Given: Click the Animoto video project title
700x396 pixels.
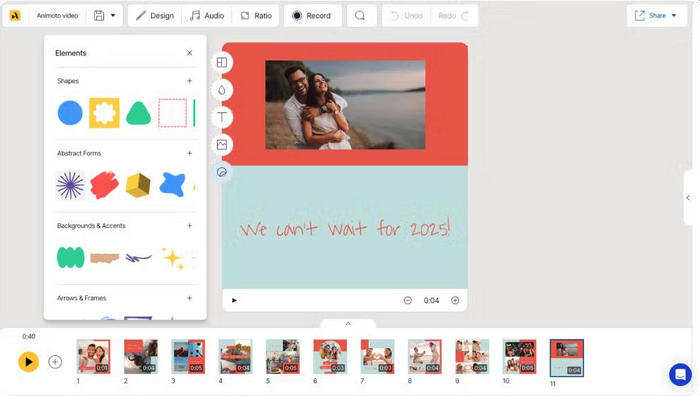Looking at the screenshot, I should [57, 16].
